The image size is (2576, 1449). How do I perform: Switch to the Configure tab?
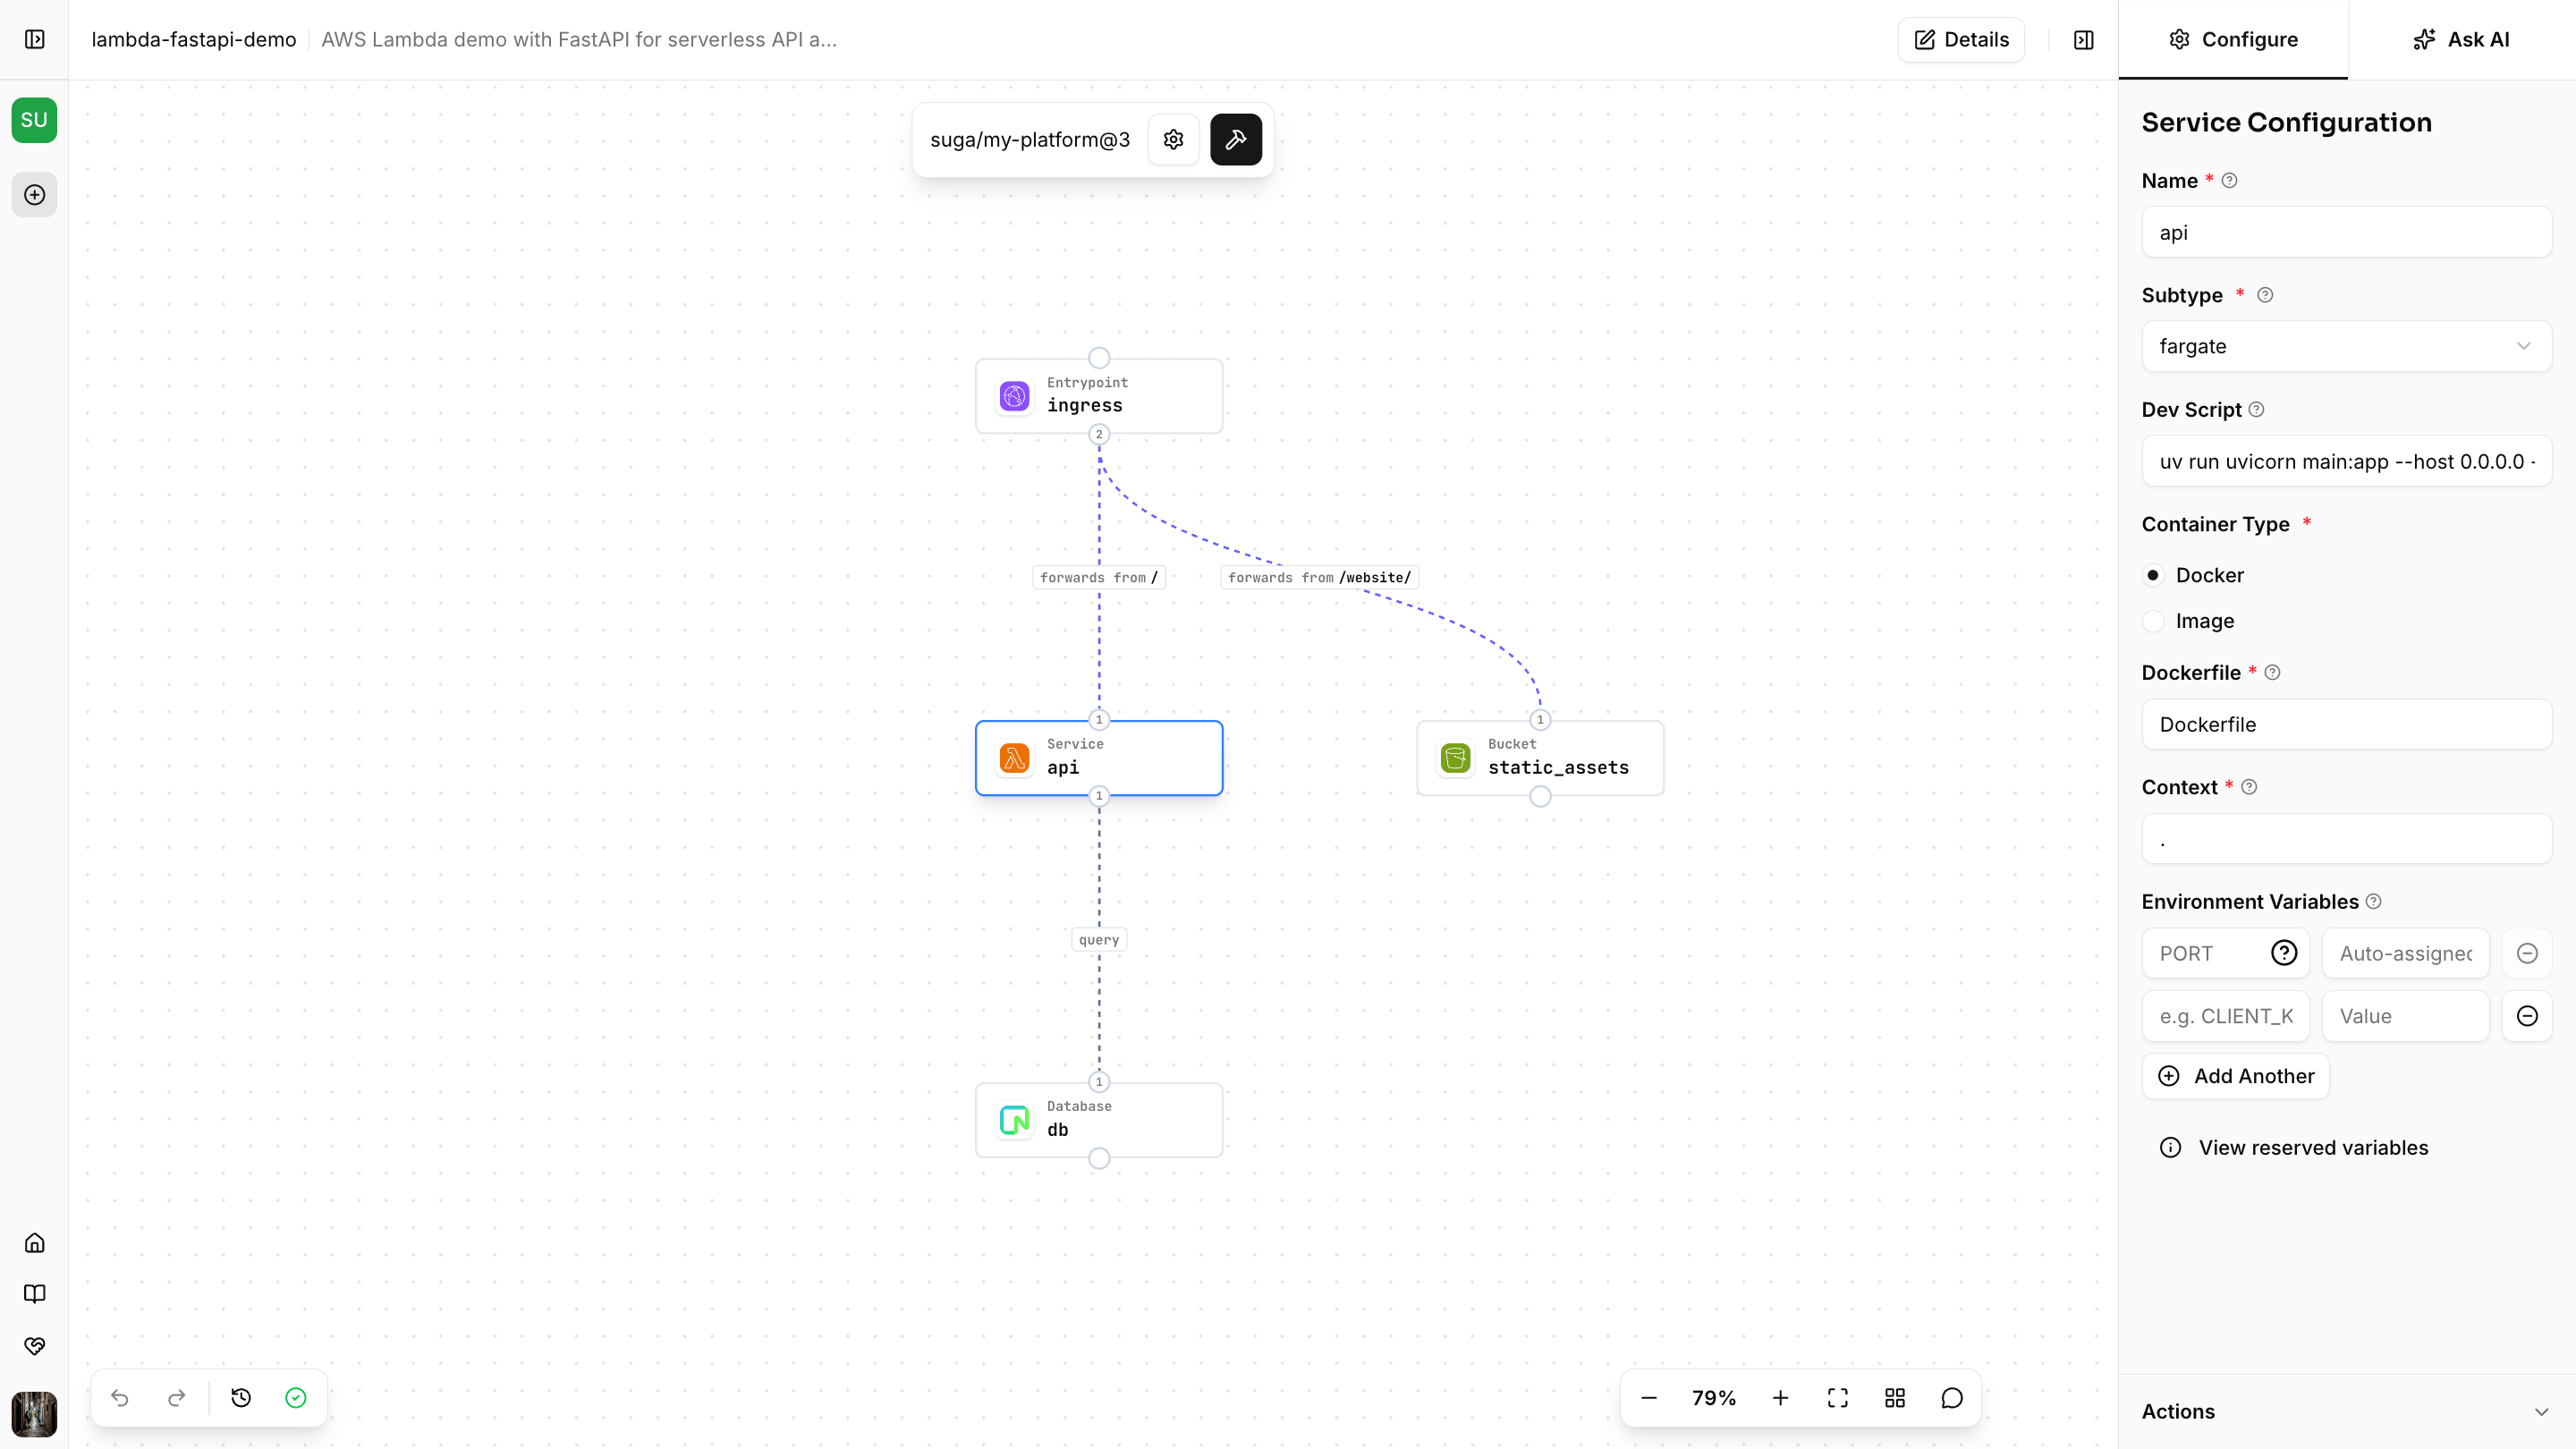click(x=2233, y=39)
